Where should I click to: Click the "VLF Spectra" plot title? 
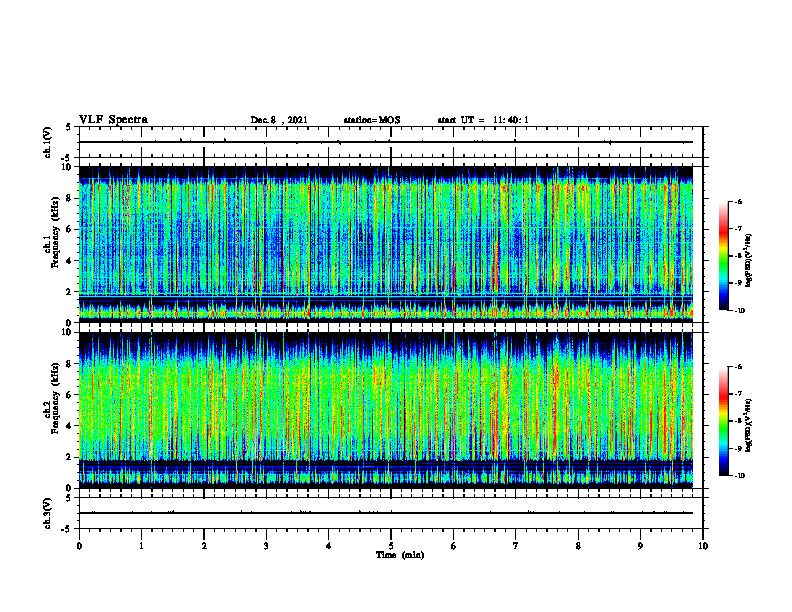click(113, 120)
